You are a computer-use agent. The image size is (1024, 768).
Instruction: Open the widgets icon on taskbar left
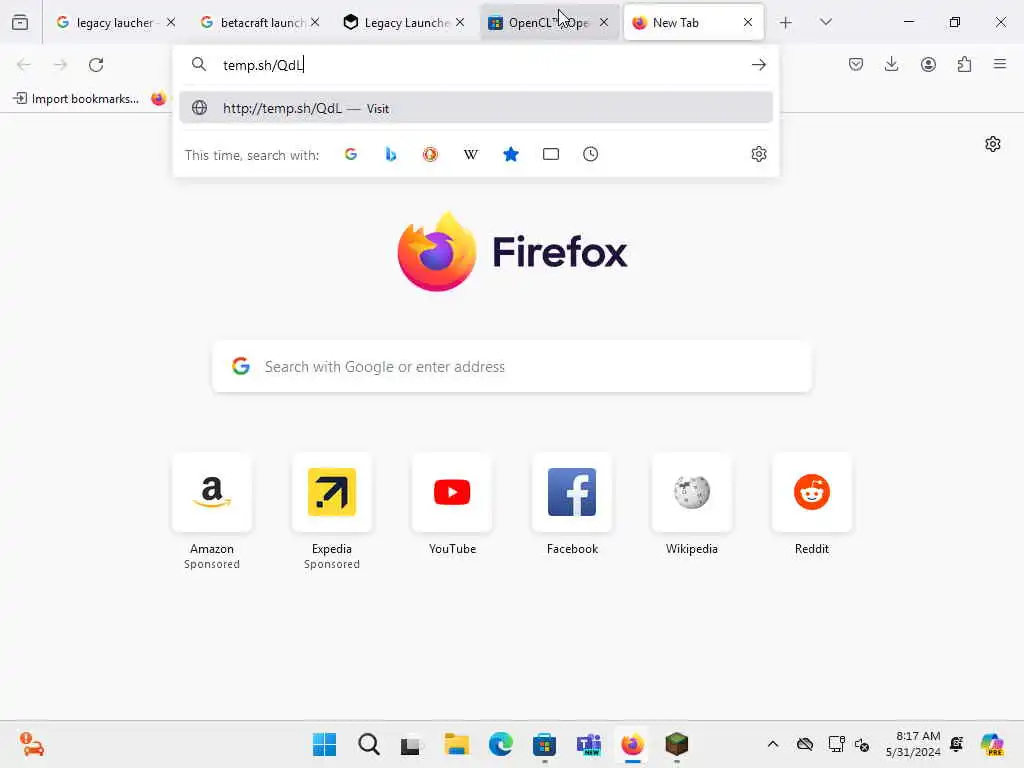[31, 744]
